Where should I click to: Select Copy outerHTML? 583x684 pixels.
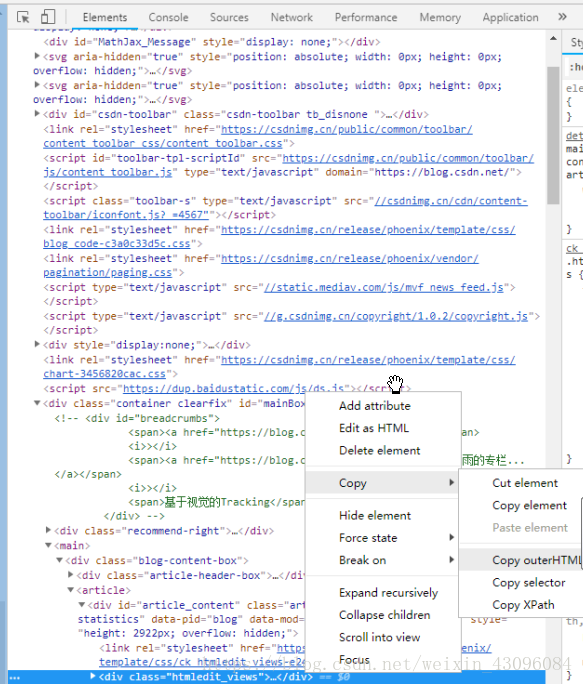point(521,560)
